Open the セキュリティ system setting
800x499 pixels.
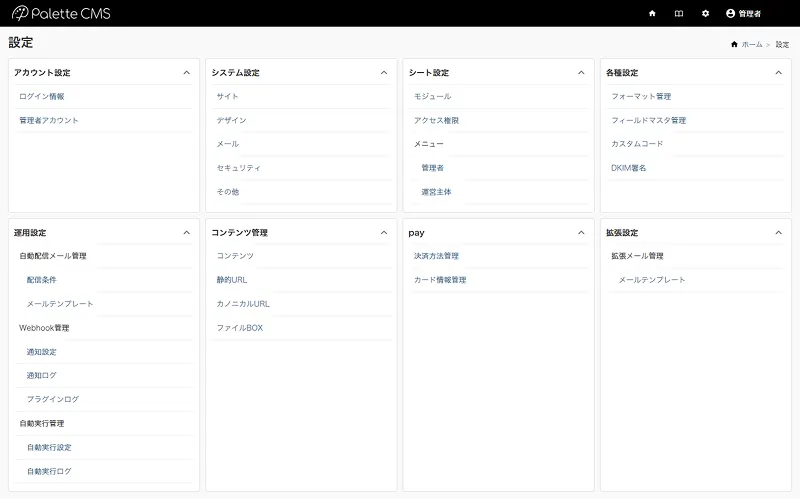pos(239,168)
